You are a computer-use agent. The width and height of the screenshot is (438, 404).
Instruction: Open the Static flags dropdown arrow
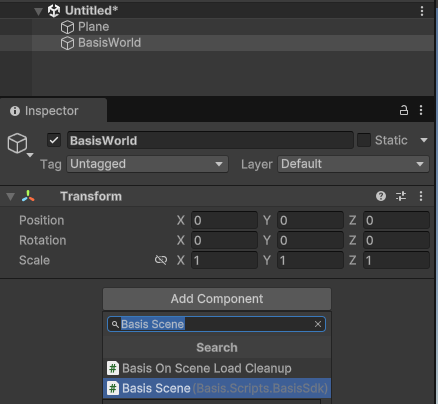point(424,140)
